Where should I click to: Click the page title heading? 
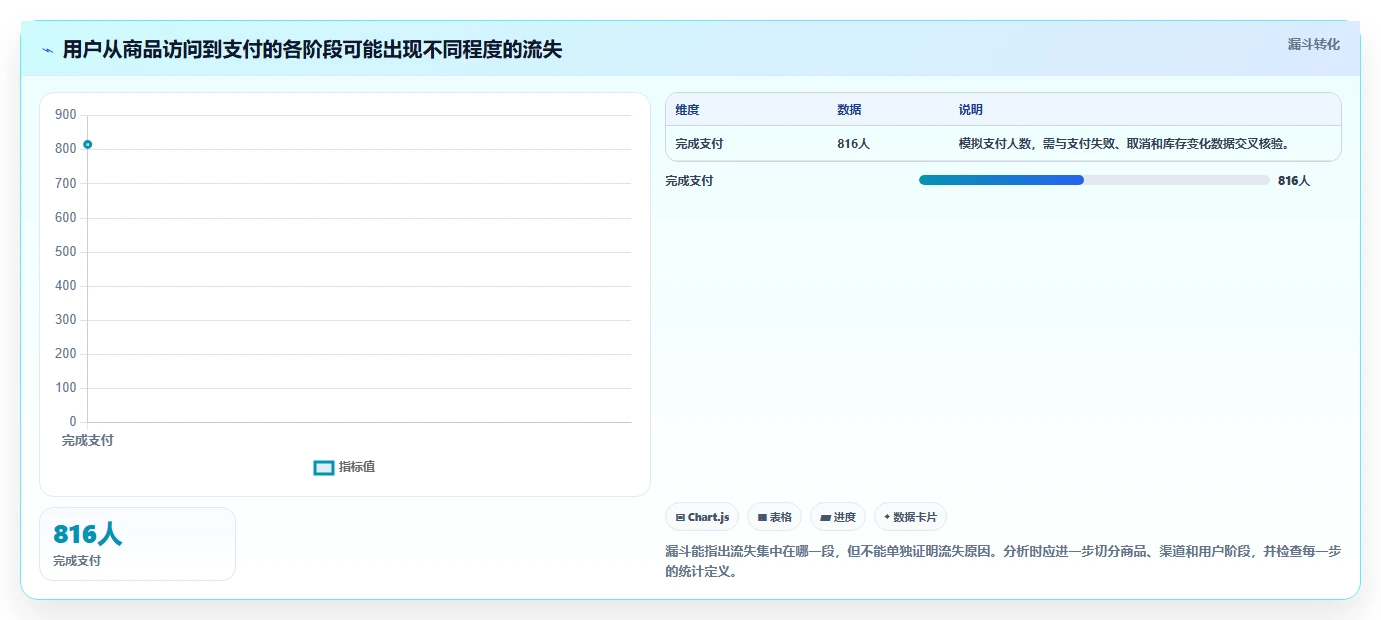click(312, 49)
